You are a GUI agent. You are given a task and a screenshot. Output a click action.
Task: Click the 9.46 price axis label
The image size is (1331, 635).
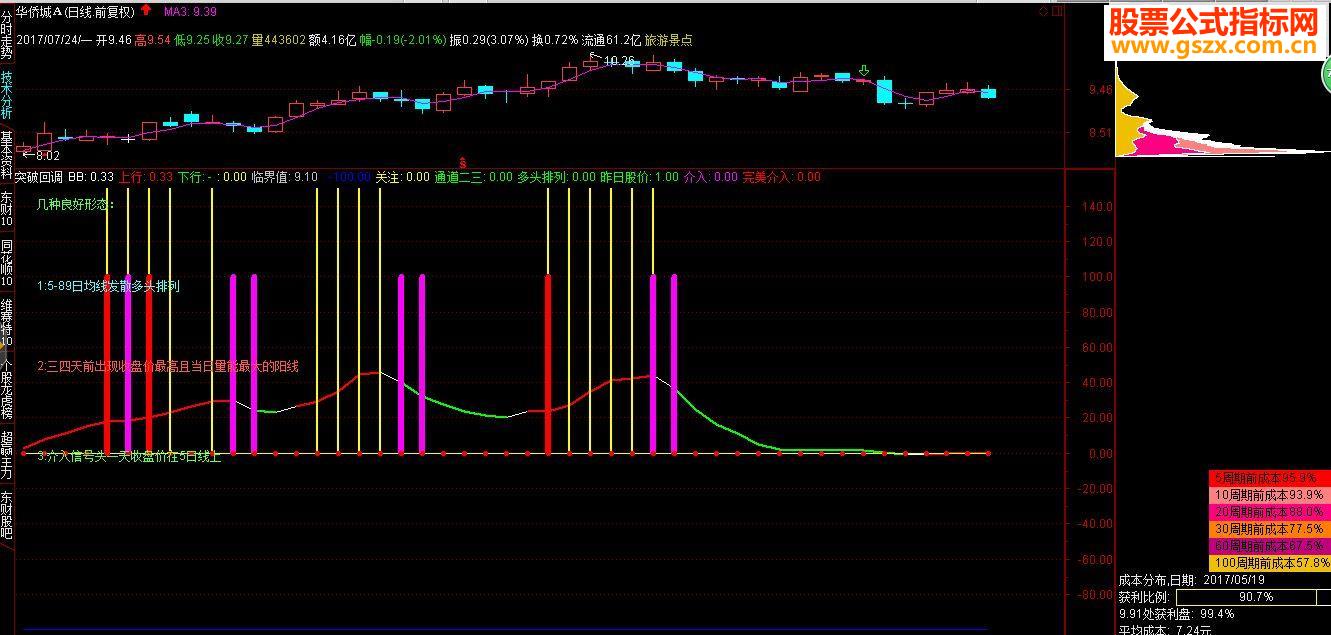1100,90
